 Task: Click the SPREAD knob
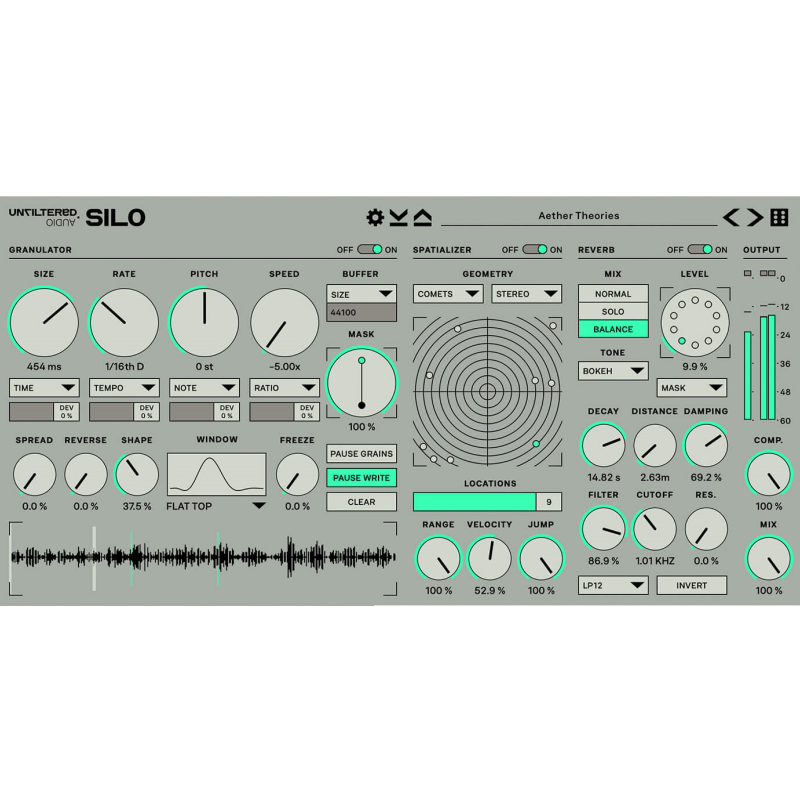(x=34, y=474)
